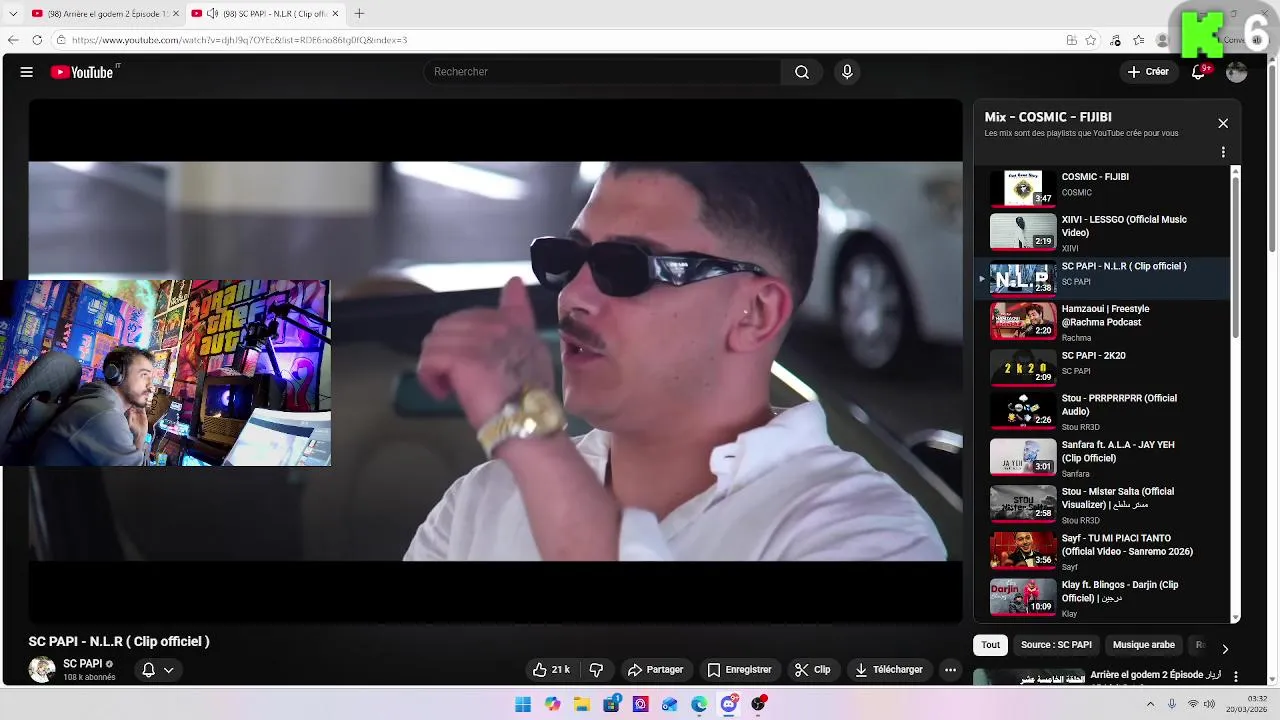Click the main video player frame

495,361
